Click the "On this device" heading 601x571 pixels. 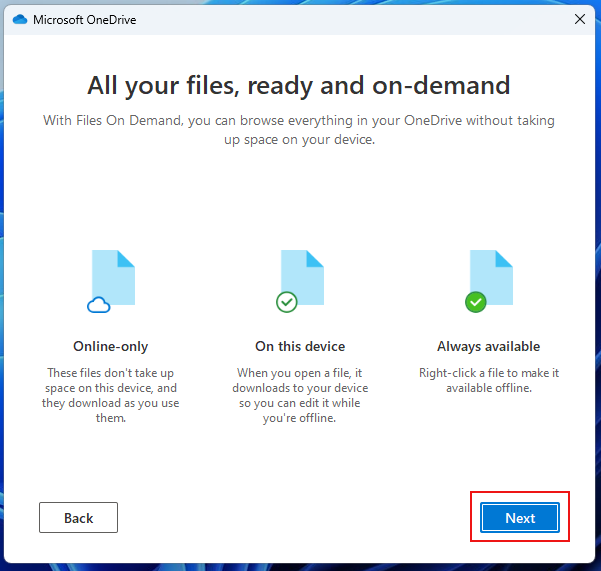(300, 346)
